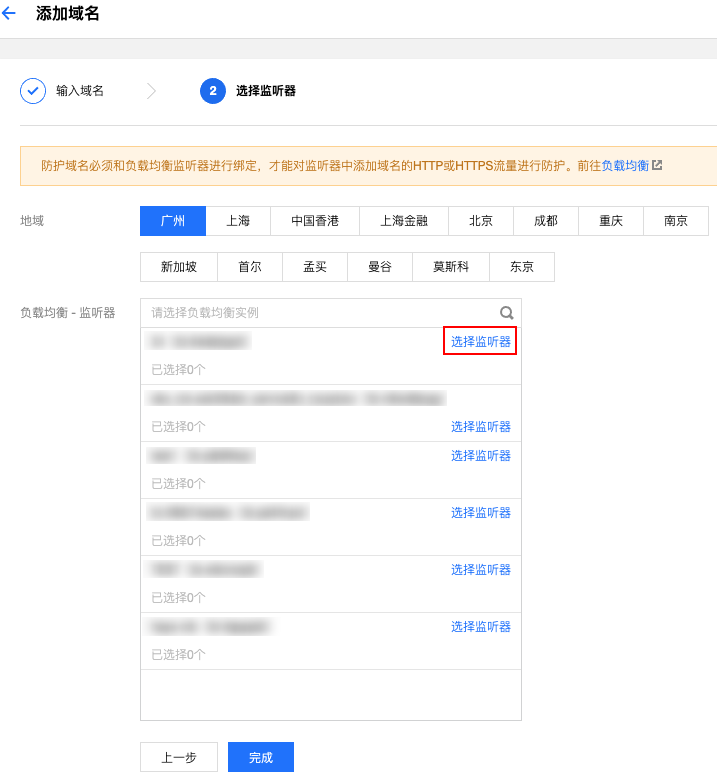
Task: Select the 首尔 region tab
Action: click(250, 267)
